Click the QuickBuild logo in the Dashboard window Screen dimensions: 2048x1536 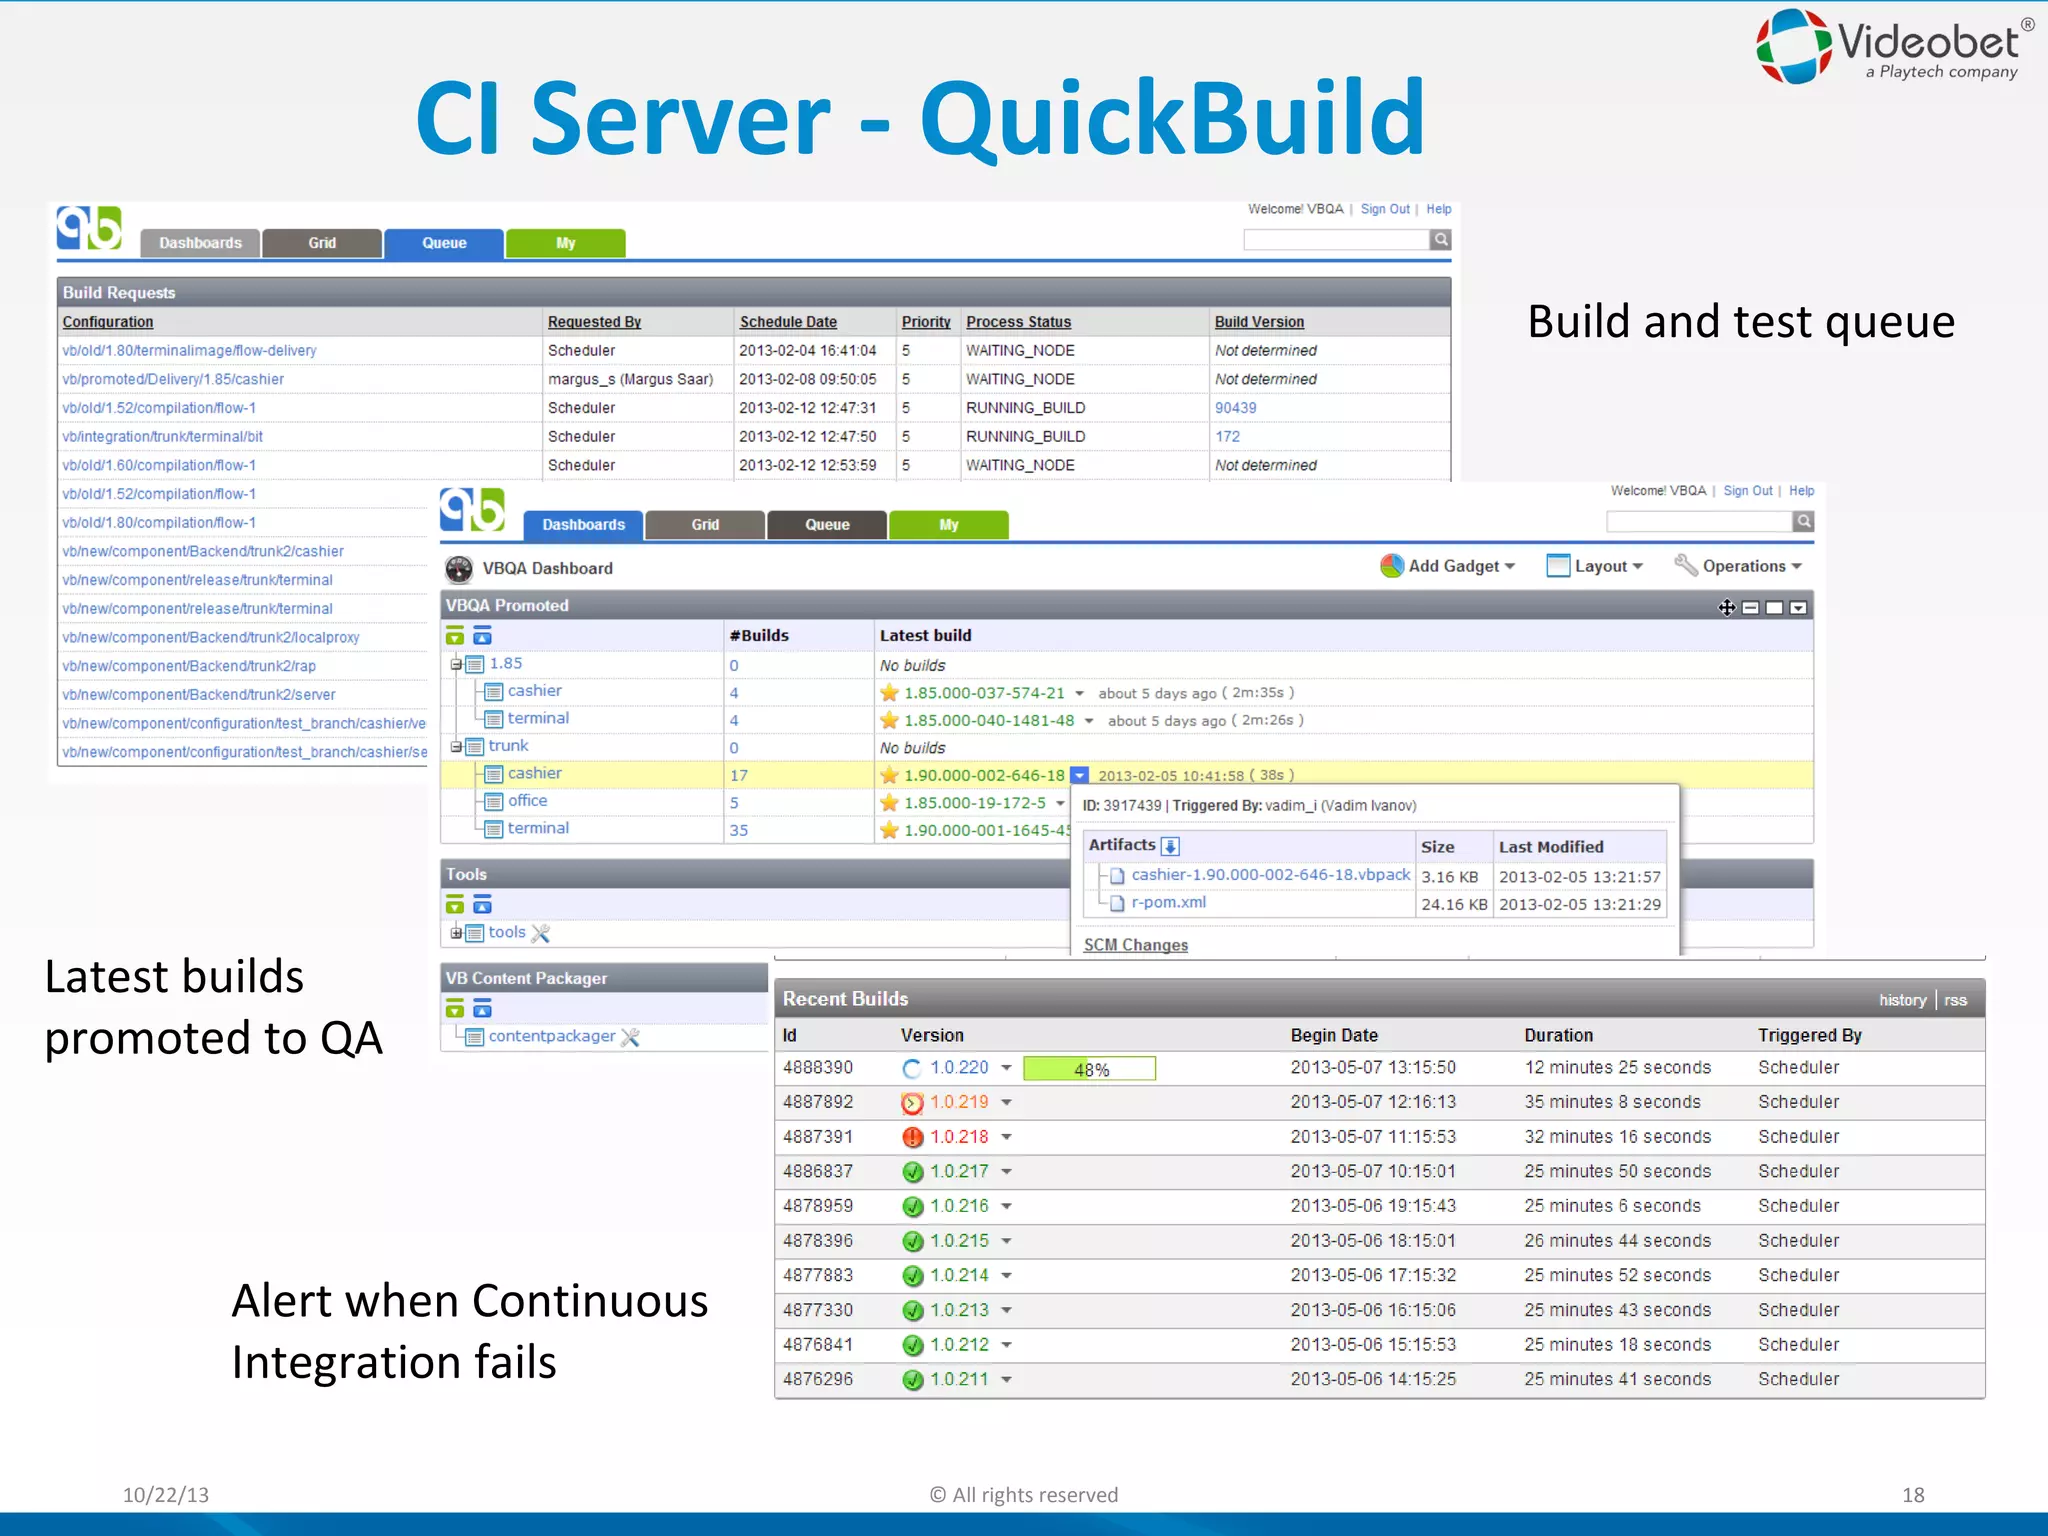(472, 510)
